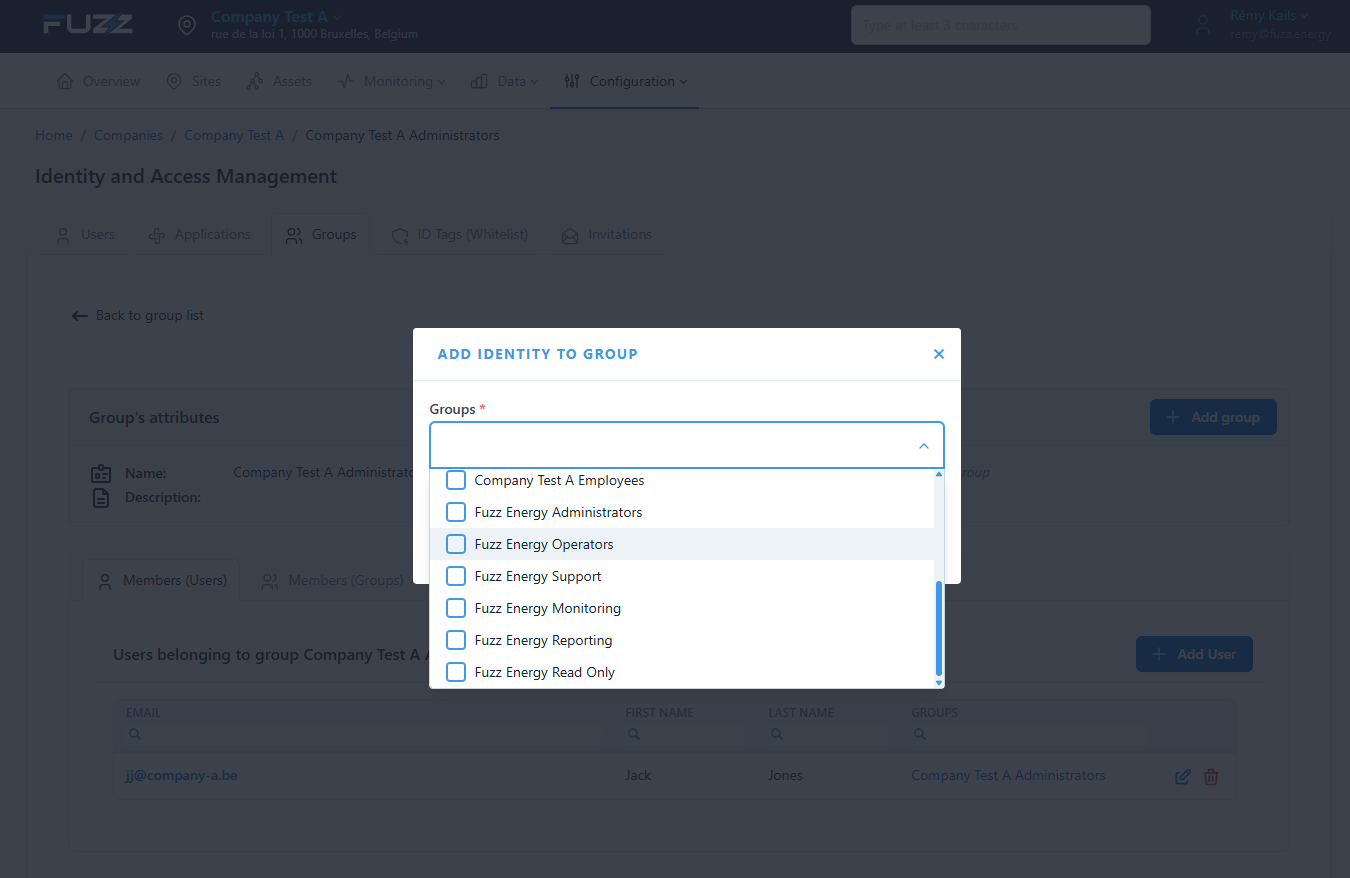Image resolution: width=1350 pixels, height=878 pixels.
Task: Click the ID Tags tab icon
Action: [400, 236]
